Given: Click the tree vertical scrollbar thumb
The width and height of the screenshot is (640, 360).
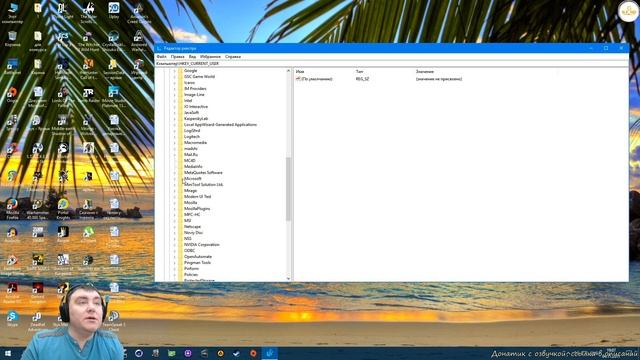Looking at the screenshot, I should click(x=288, y=189).
